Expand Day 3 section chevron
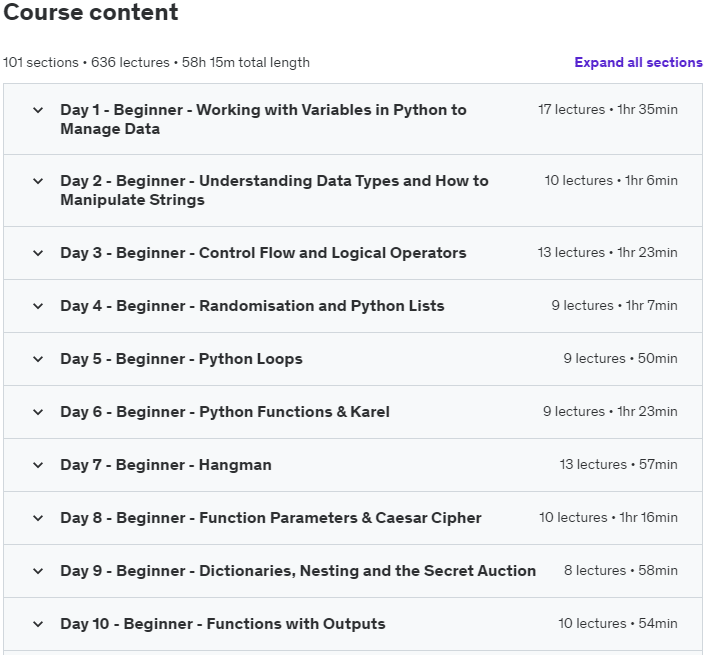The width and height of the screenshot is (705, 655). coord(38,253)
